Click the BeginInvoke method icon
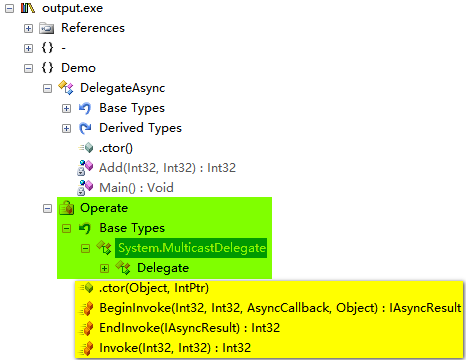Viewport: 466px width, 360px height. [86, 308]
